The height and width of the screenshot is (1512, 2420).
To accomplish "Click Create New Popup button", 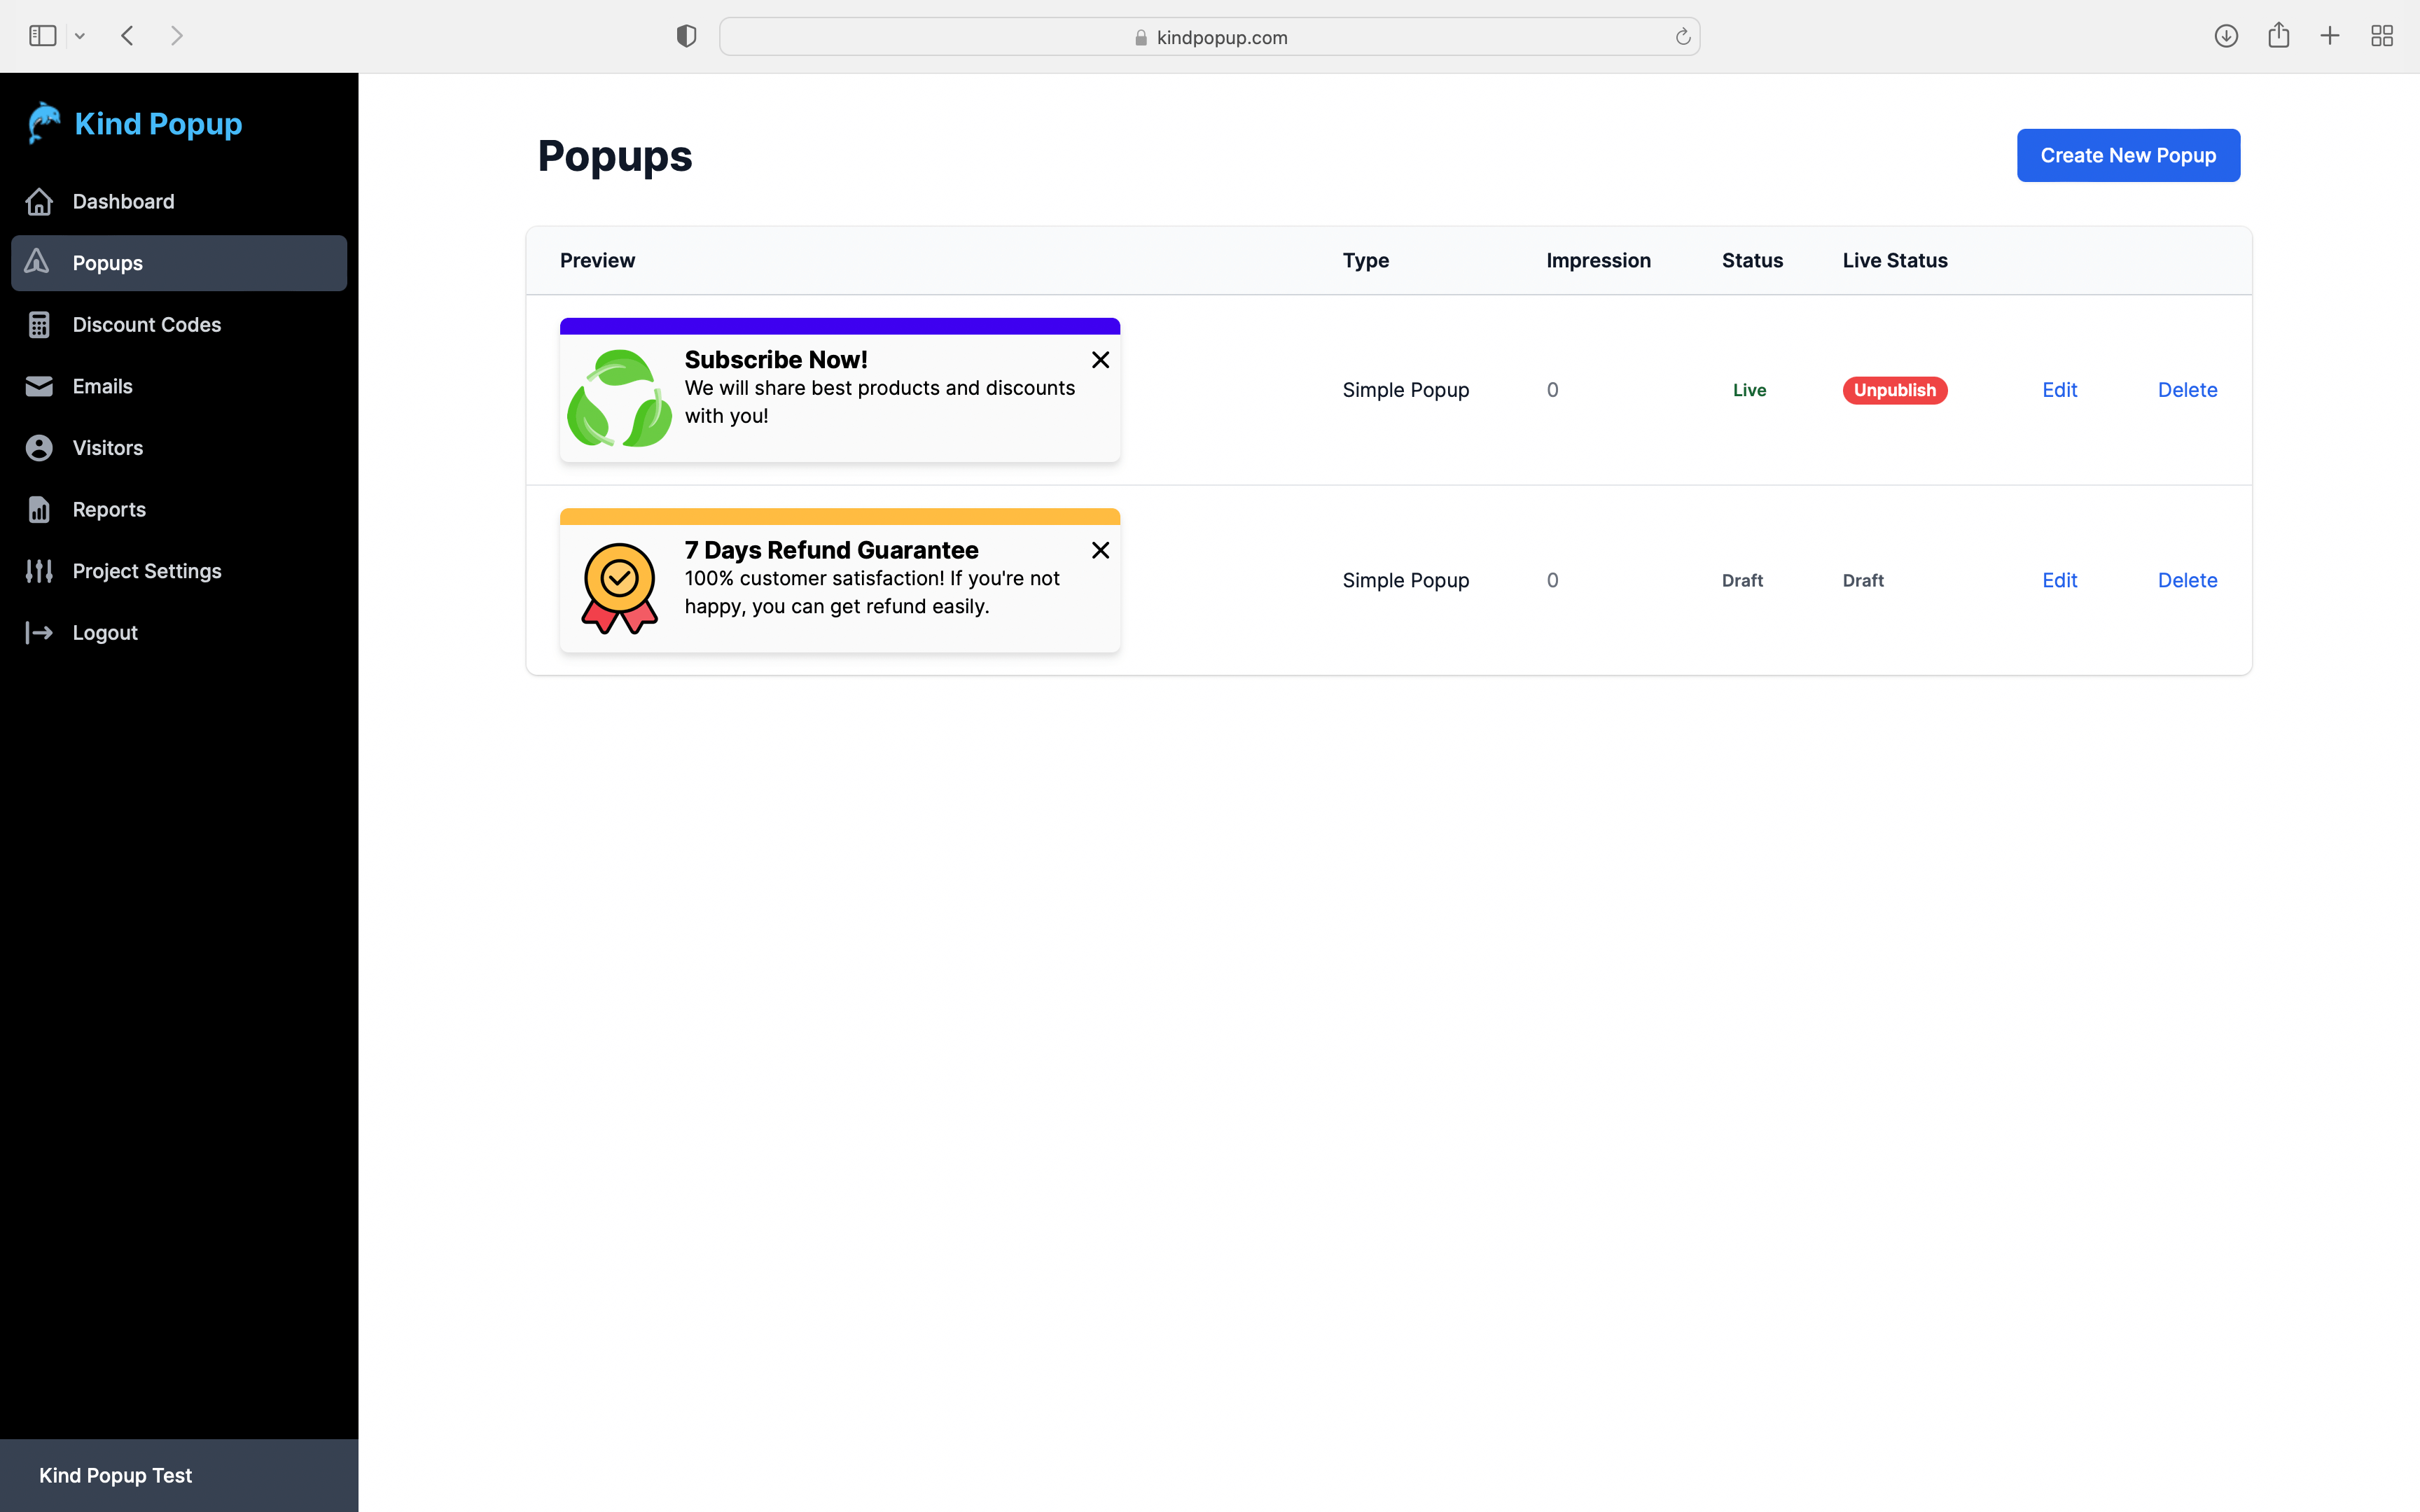I will pos(2129,155).
